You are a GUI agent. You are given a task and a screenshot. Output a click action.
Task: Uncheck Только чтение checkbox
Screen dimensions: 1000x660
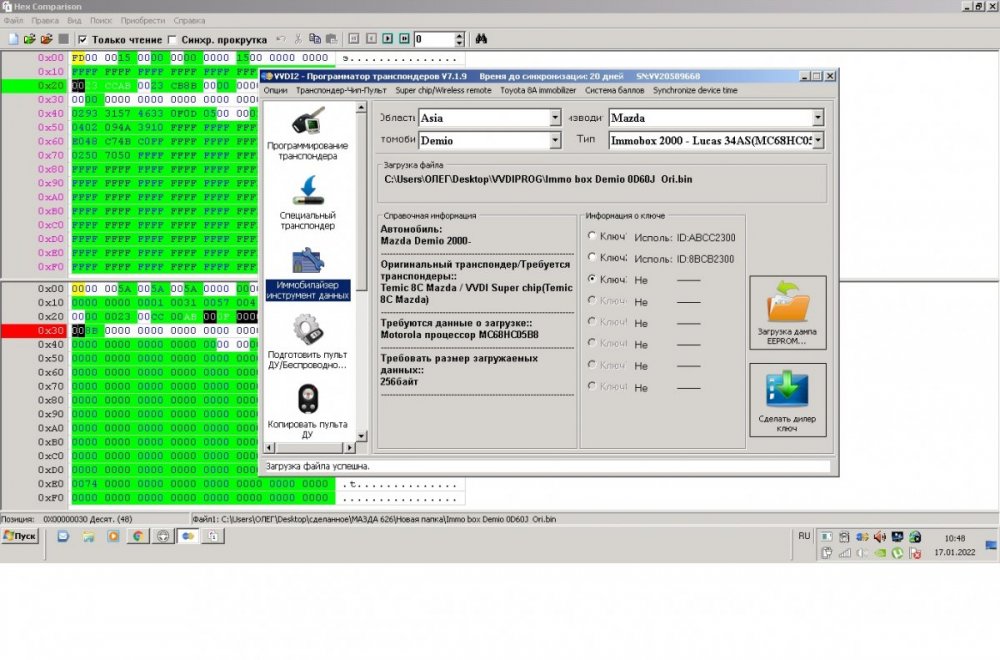point(82,40)
